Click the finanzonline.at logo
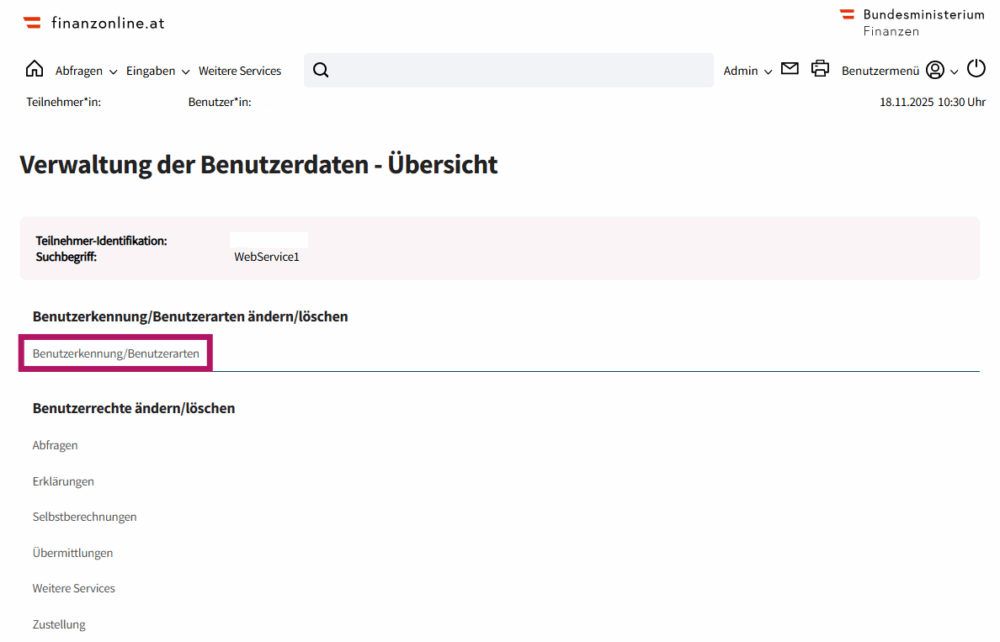 (x=95, y=22)
